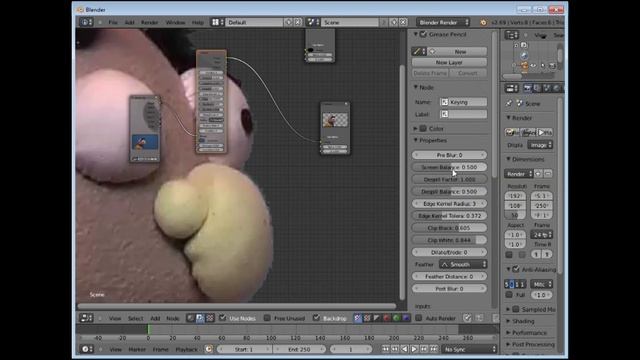Select the Render properties tab icon
The image size is (640, 360).
(x=527, y=88)
